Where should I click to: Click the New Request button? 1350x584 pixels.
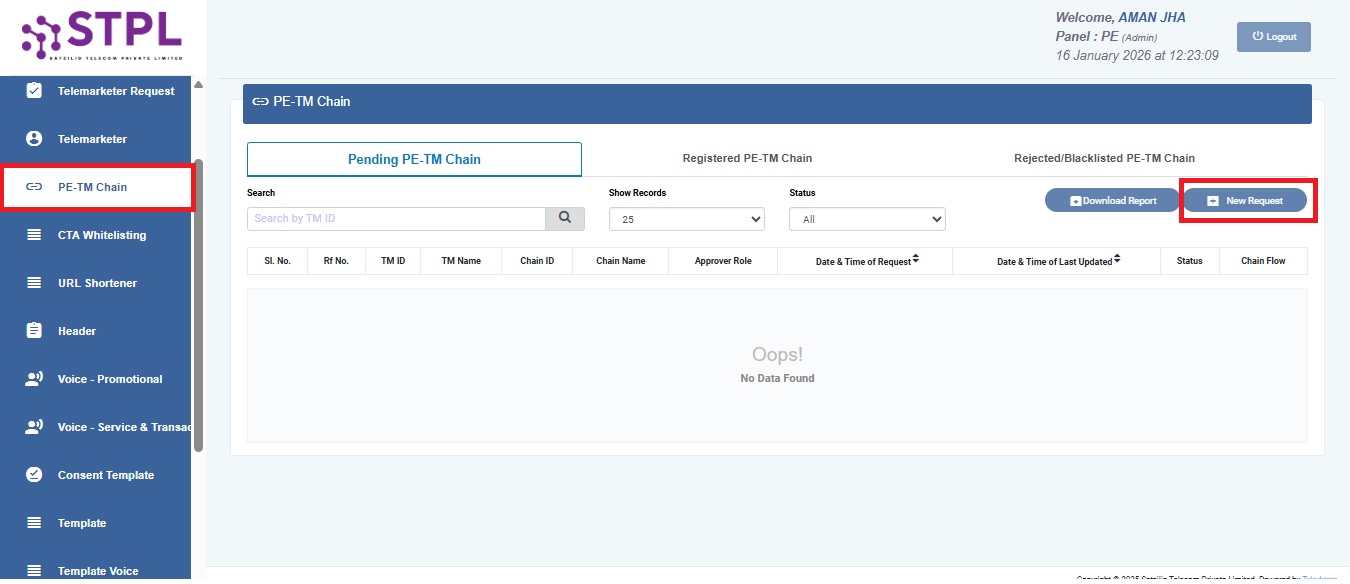point(1247,199)
